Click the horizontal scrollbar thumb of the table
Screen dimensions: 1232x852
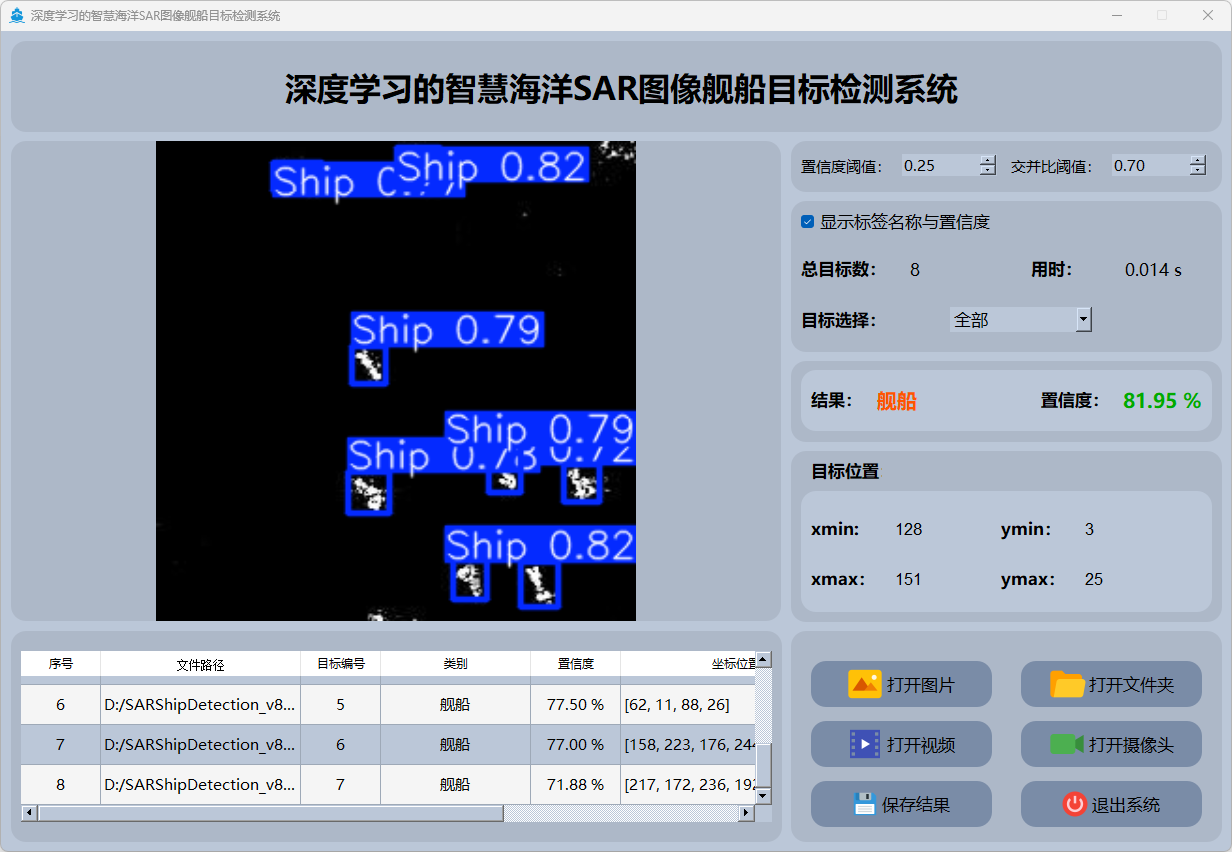coord(271,813)
